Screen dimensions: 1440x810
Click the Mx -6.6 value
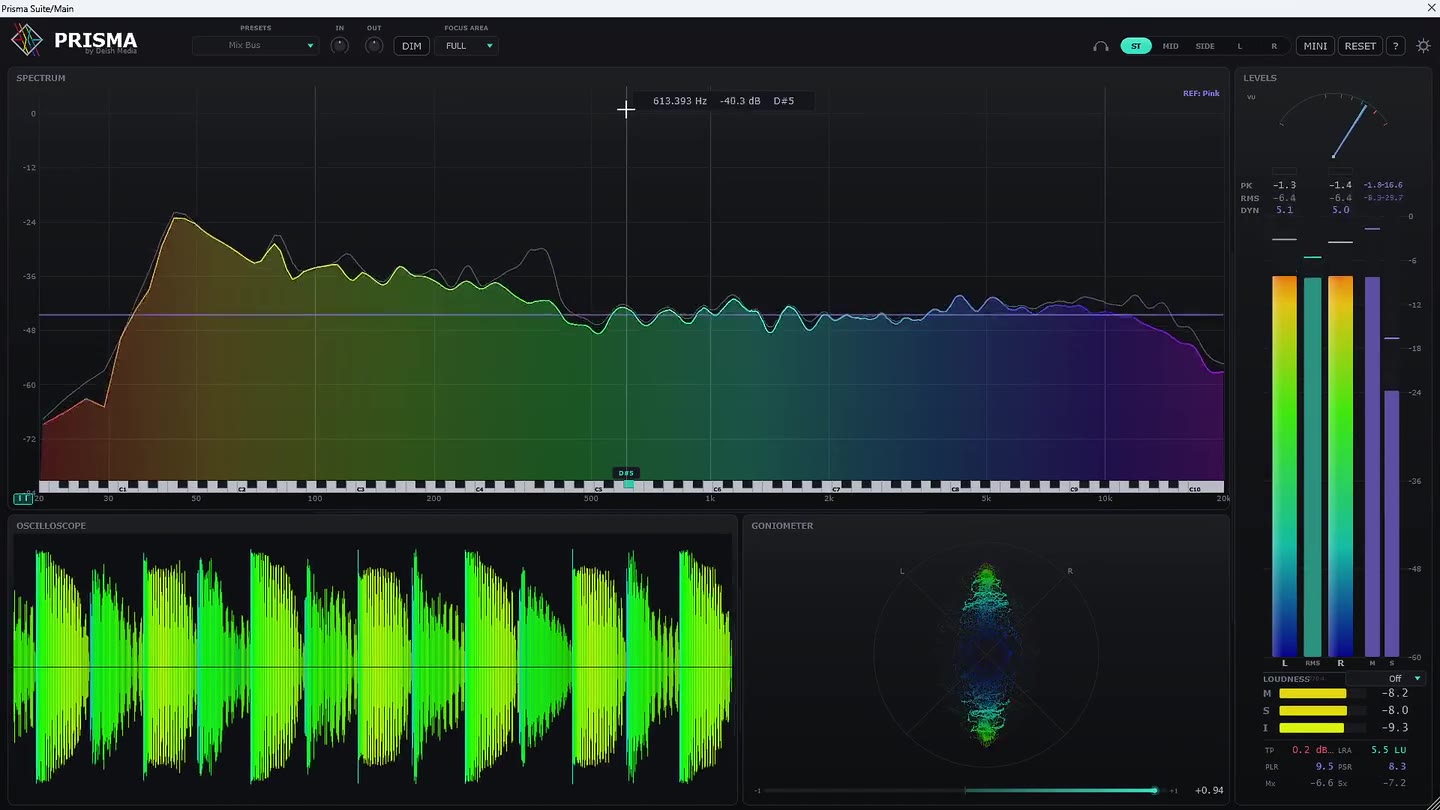point(1323,783)
